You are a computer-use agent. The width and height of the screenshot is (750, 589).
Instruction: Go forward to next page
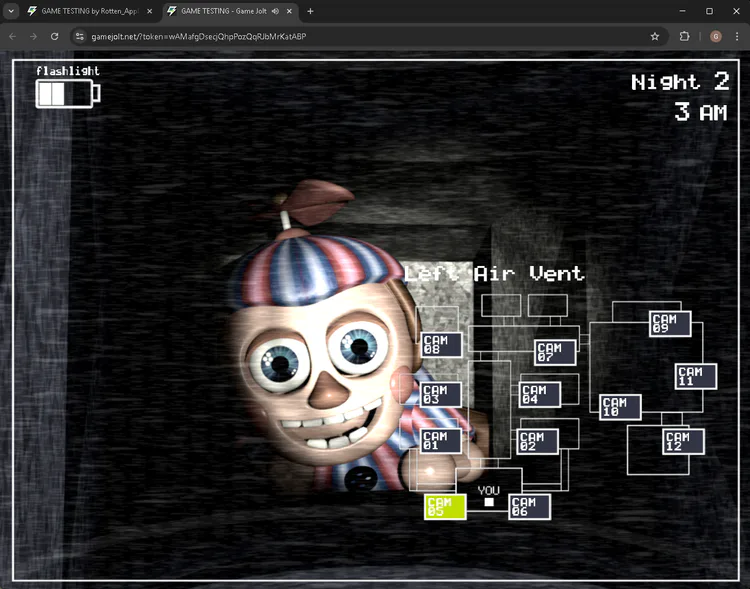pos(33,36)
